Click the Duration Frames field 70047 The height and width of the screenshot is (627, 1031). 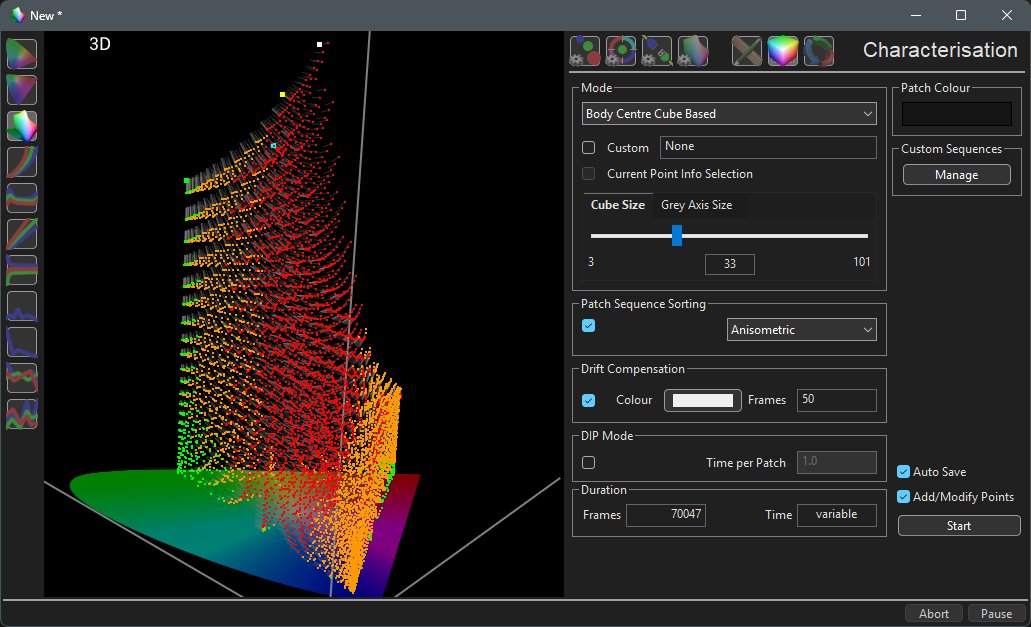pos(666,515)
